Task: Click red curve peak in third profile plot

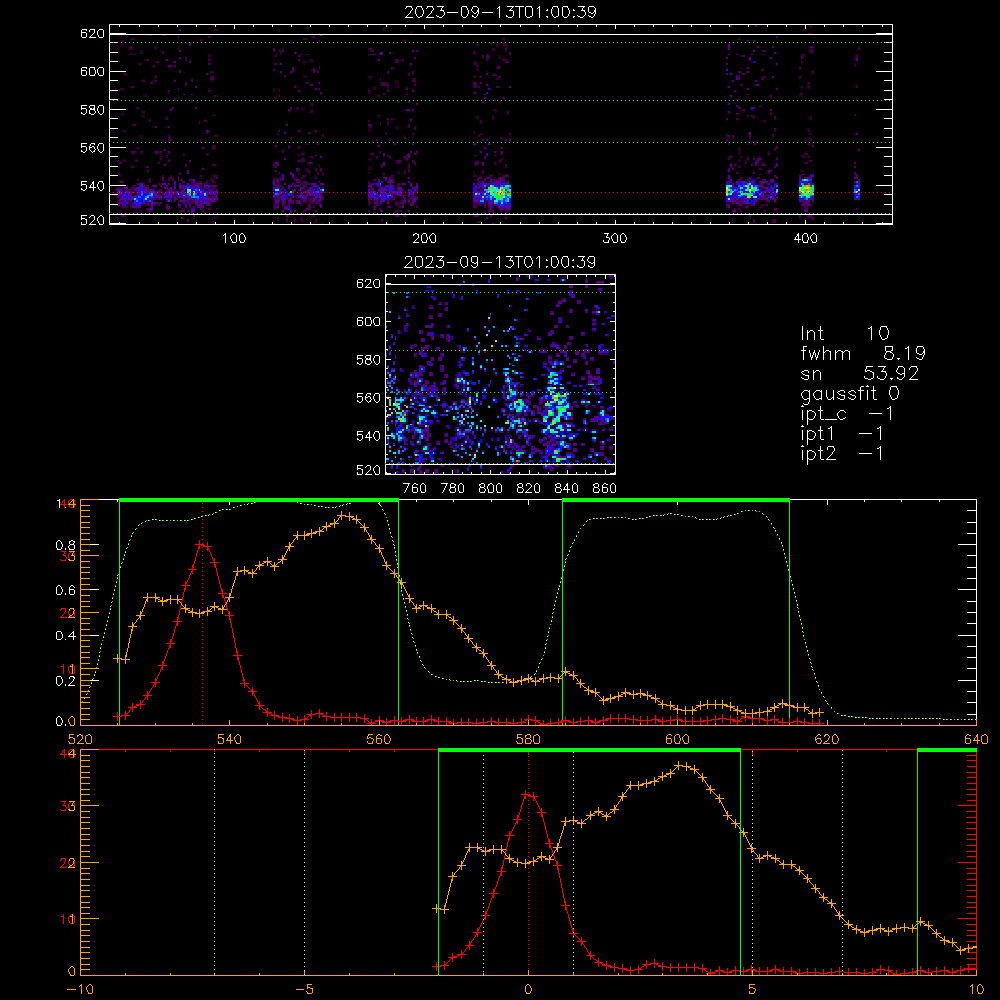Action: [202, 543]
